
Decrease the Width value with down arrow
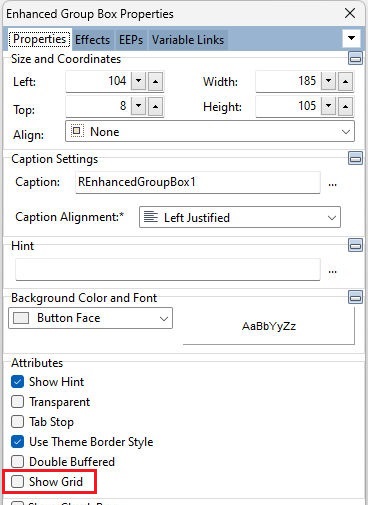pos(329,81)
